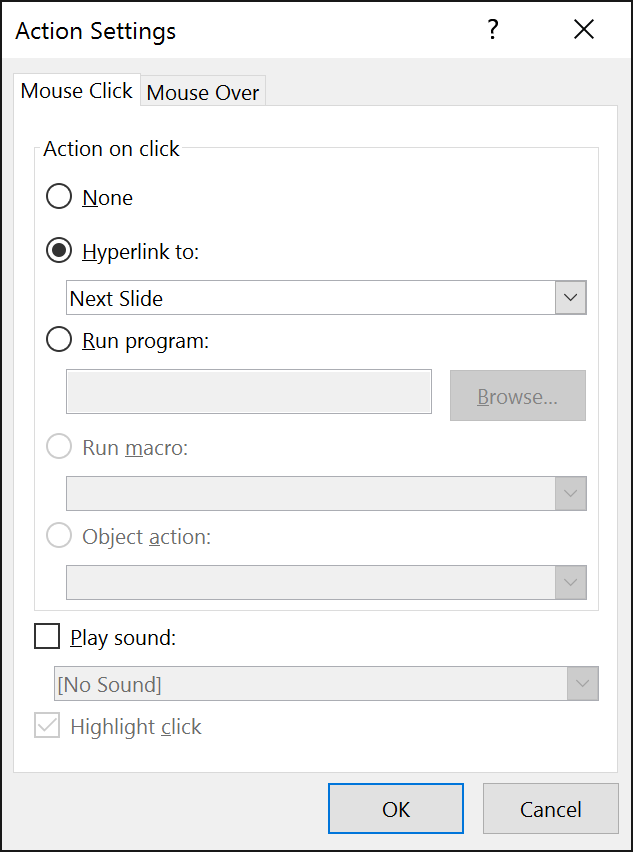Select the None action radio button

tap(58, 196)
